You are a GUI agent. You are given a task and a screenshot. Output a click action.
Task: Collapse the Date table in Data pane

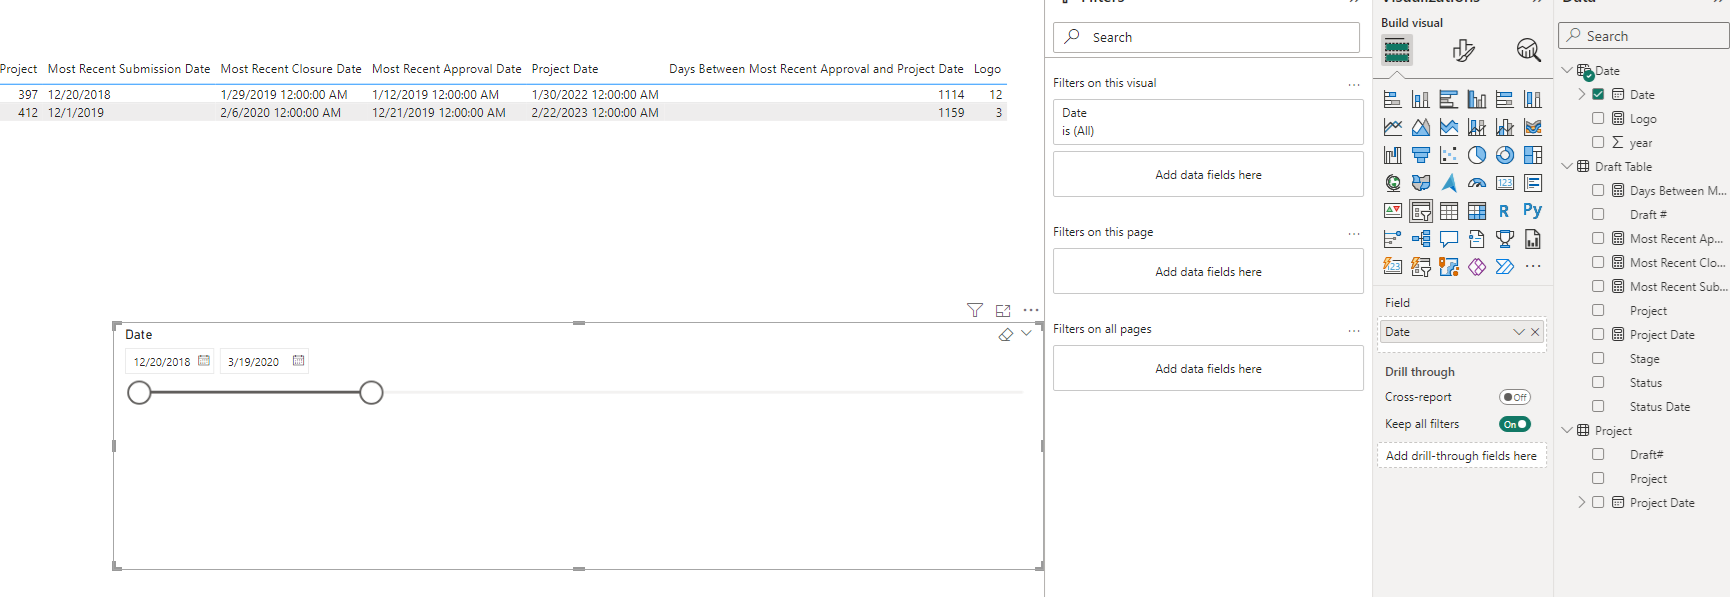1567,70
